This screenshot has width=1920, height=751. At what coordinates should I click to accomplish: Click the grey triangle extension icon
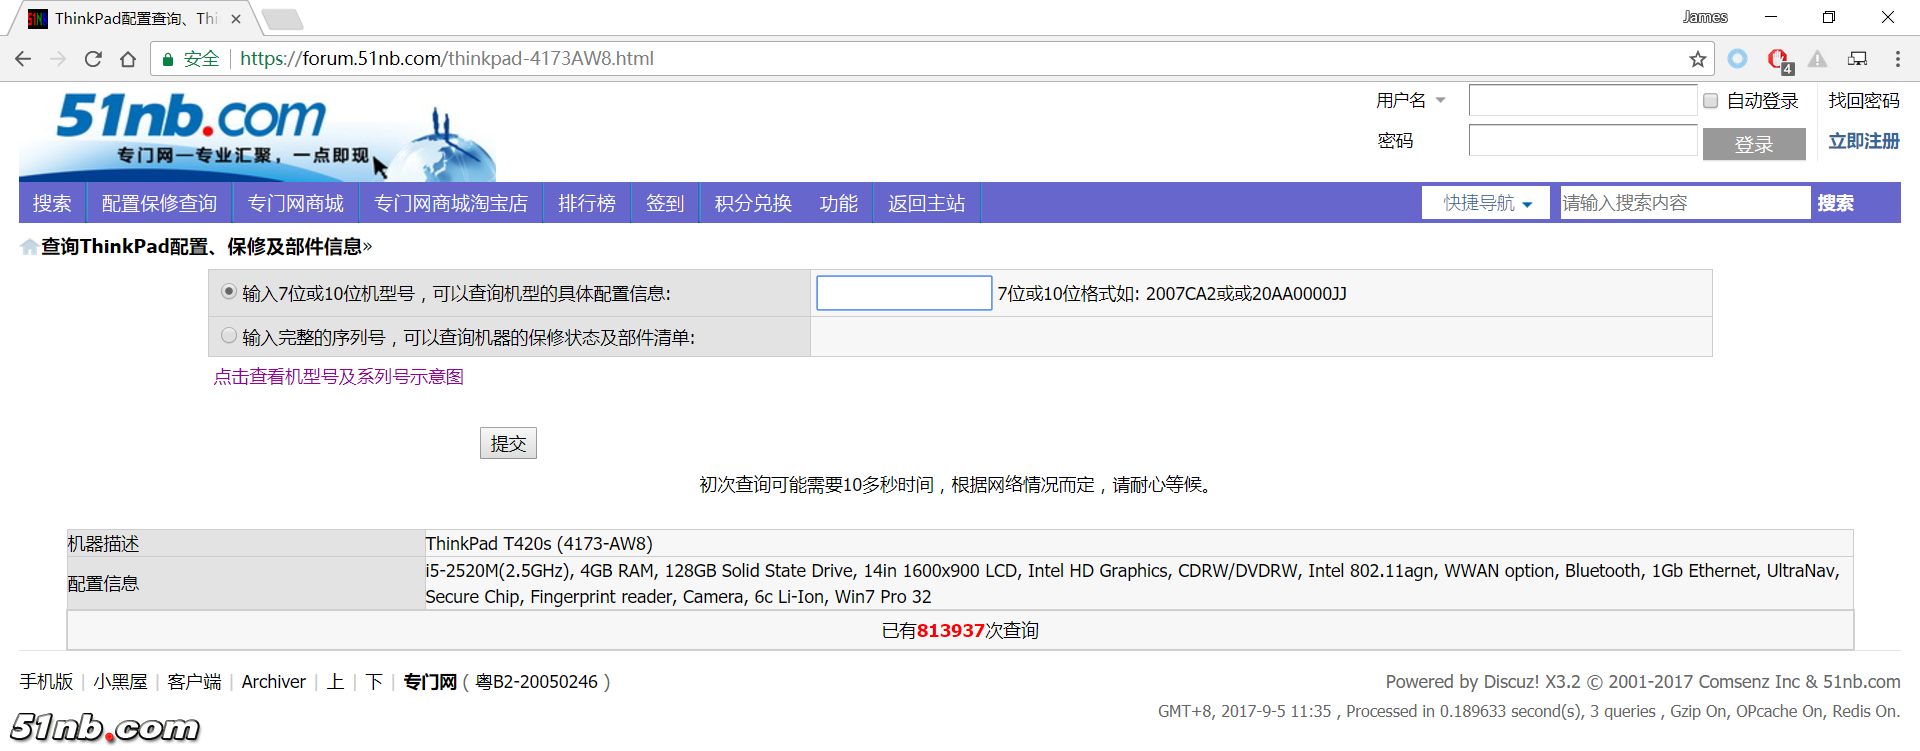(x=1818, y=59)
